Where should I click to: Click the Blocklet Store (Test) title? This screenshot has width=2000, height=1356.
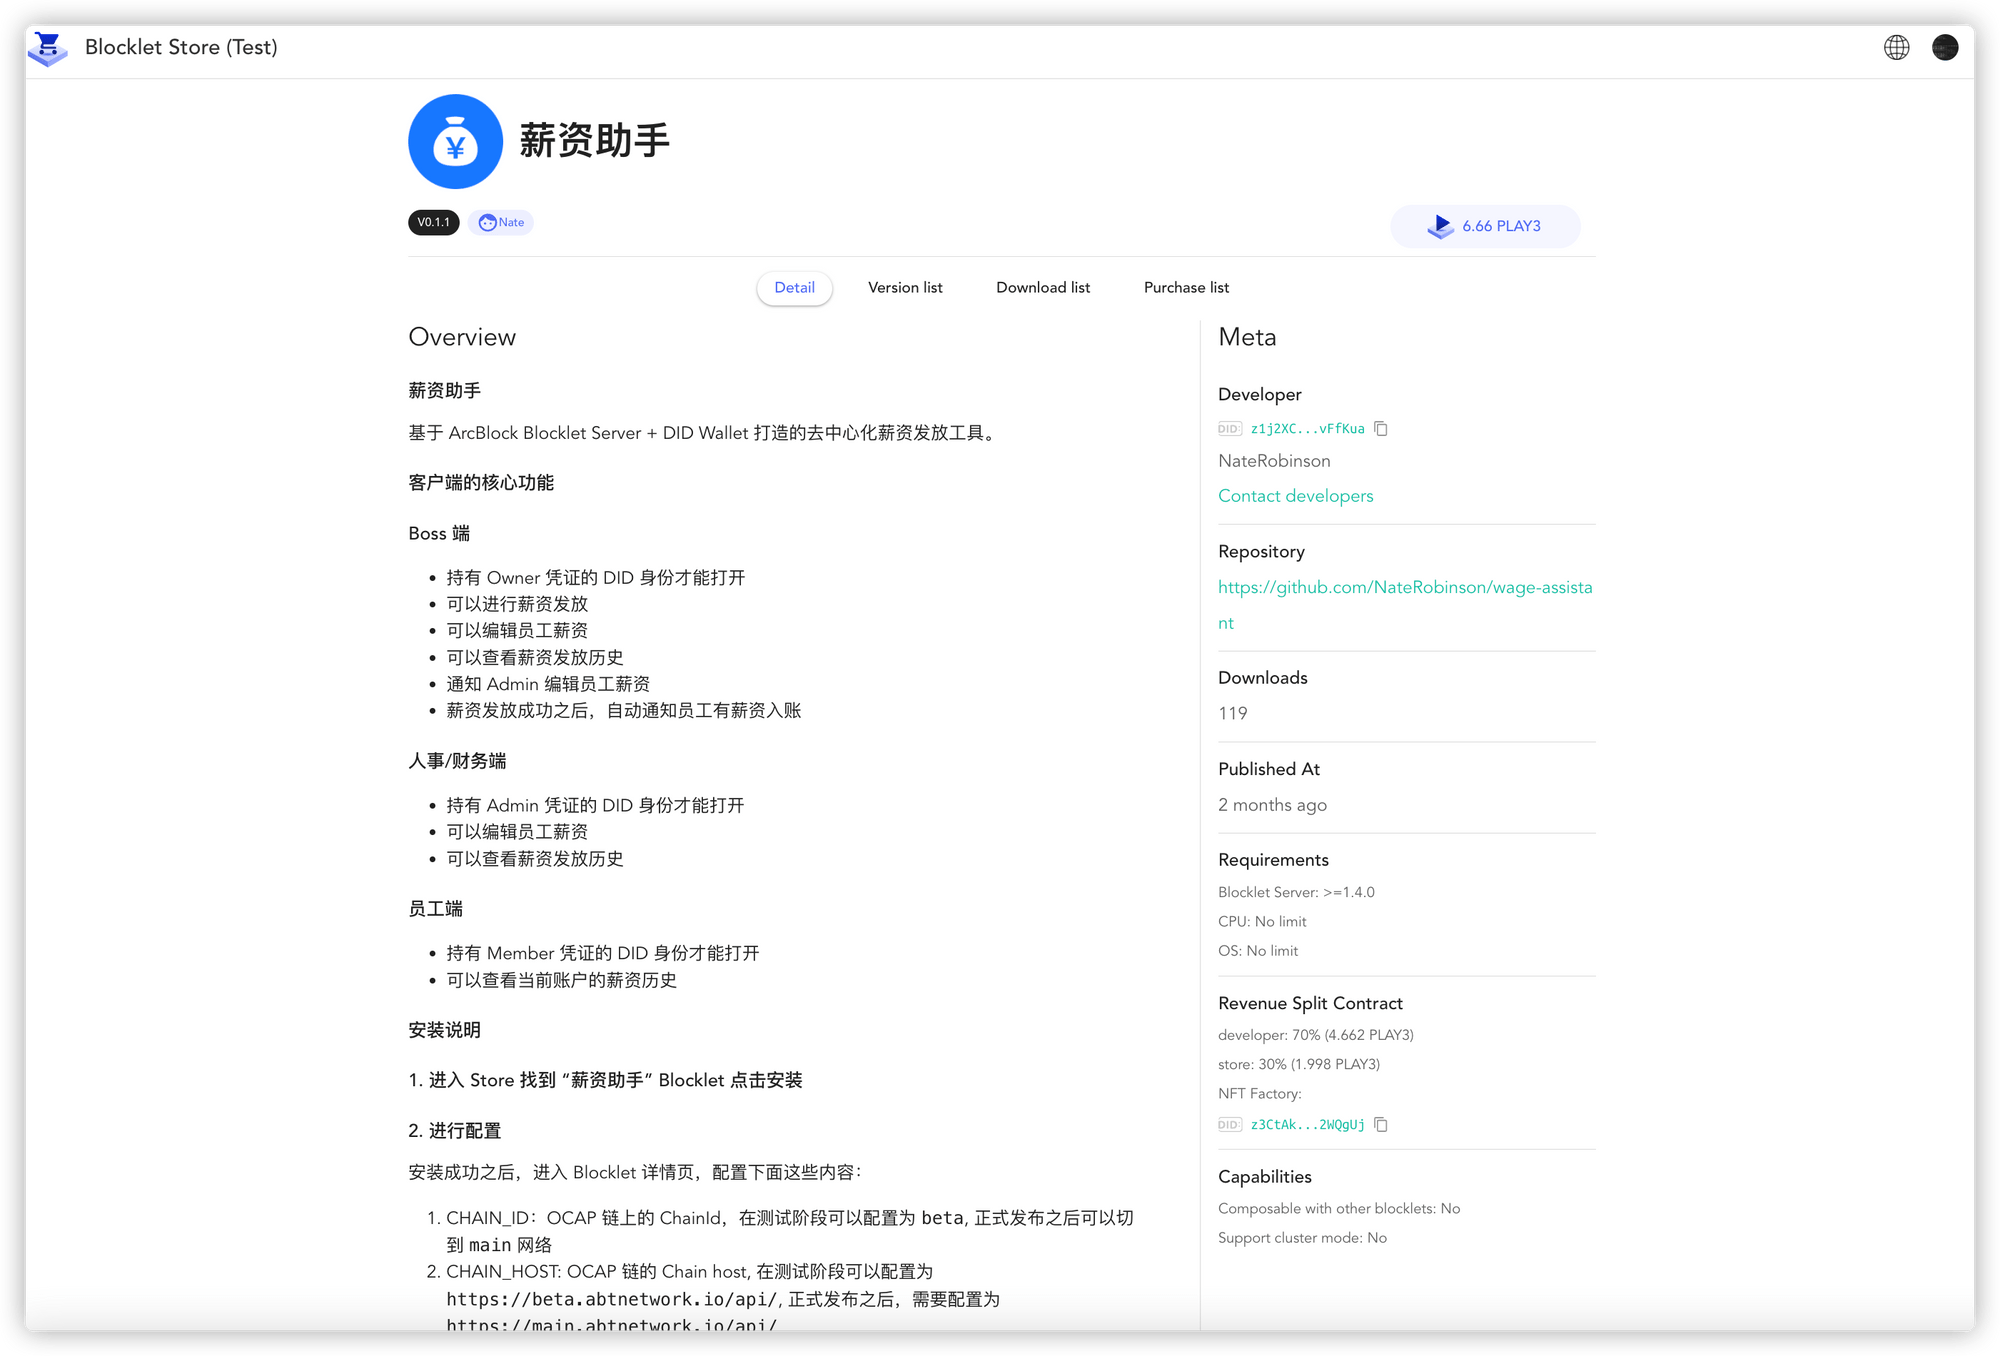[x=181, y=47]
